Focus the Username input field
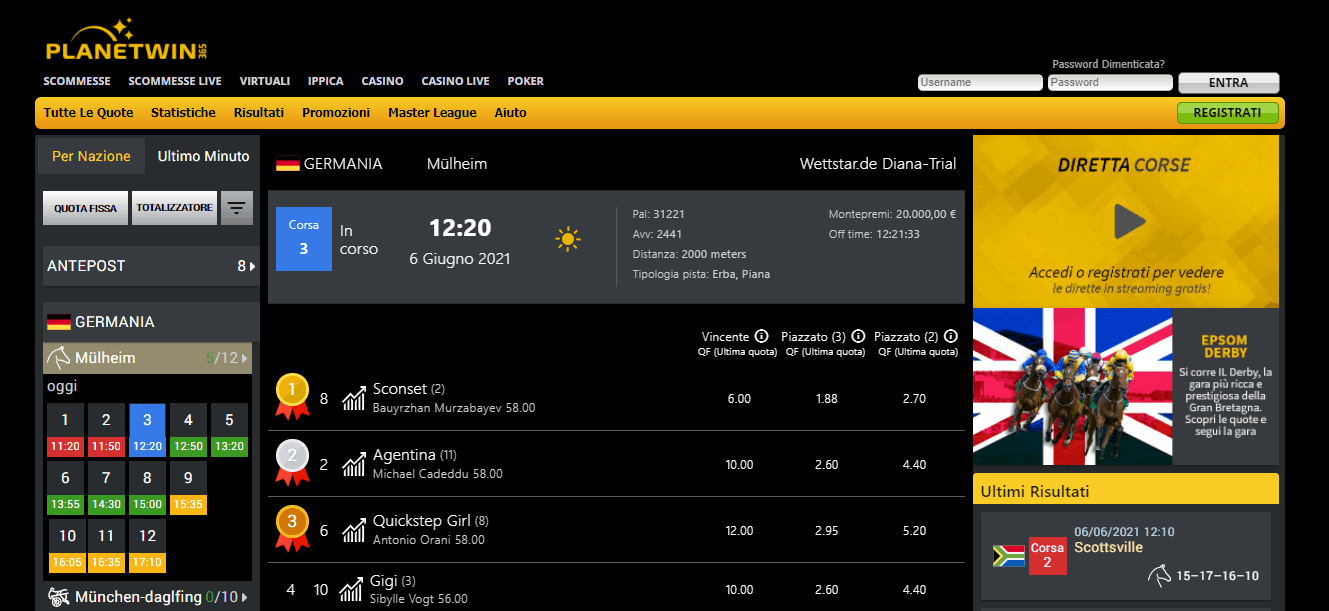The height and width of the screenshot is (611, 1329). (x=980, y=83)
